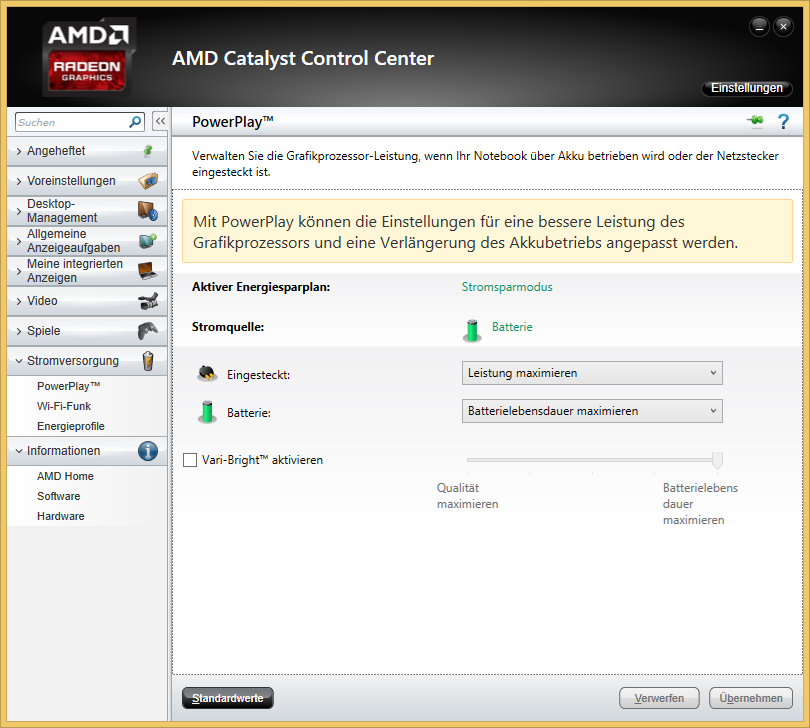810x728 pixels.
Task: Enable the Vari-Bright checkbox
Action: click(x=190, y=460)
